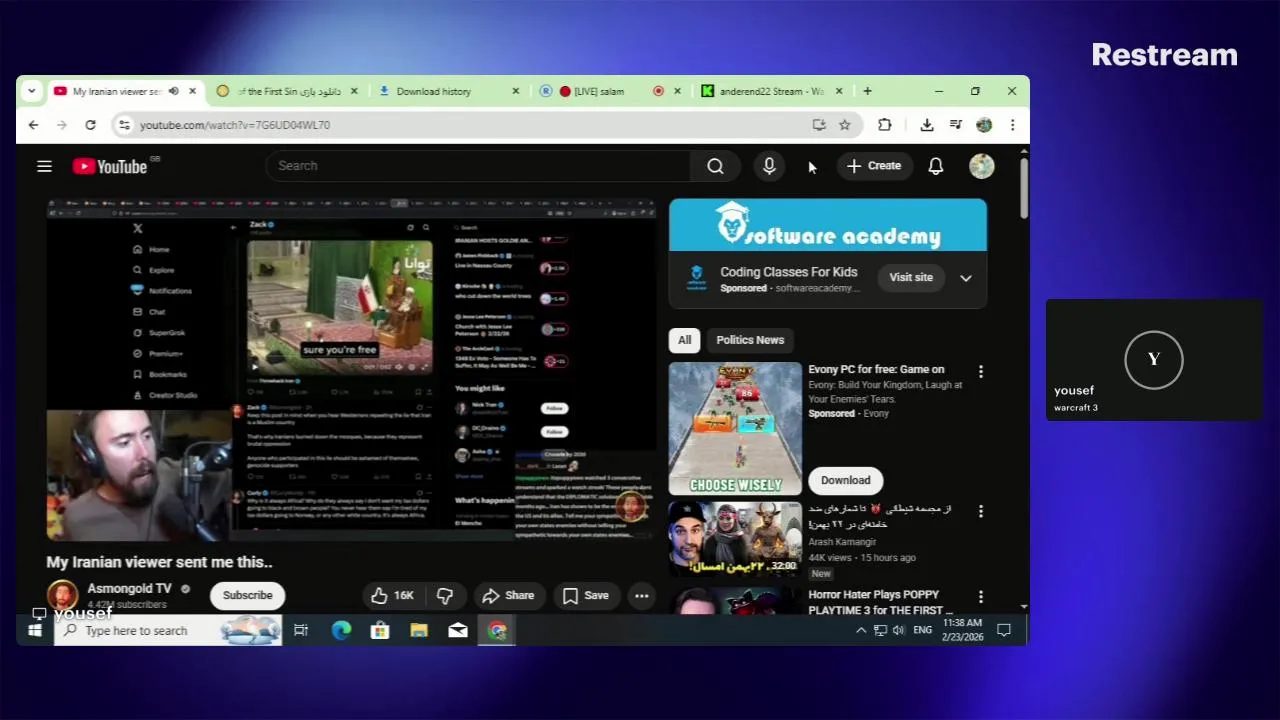Screen dimensions: 1280x720
Task: Open a new browser tab
Action: coord(867,91)
